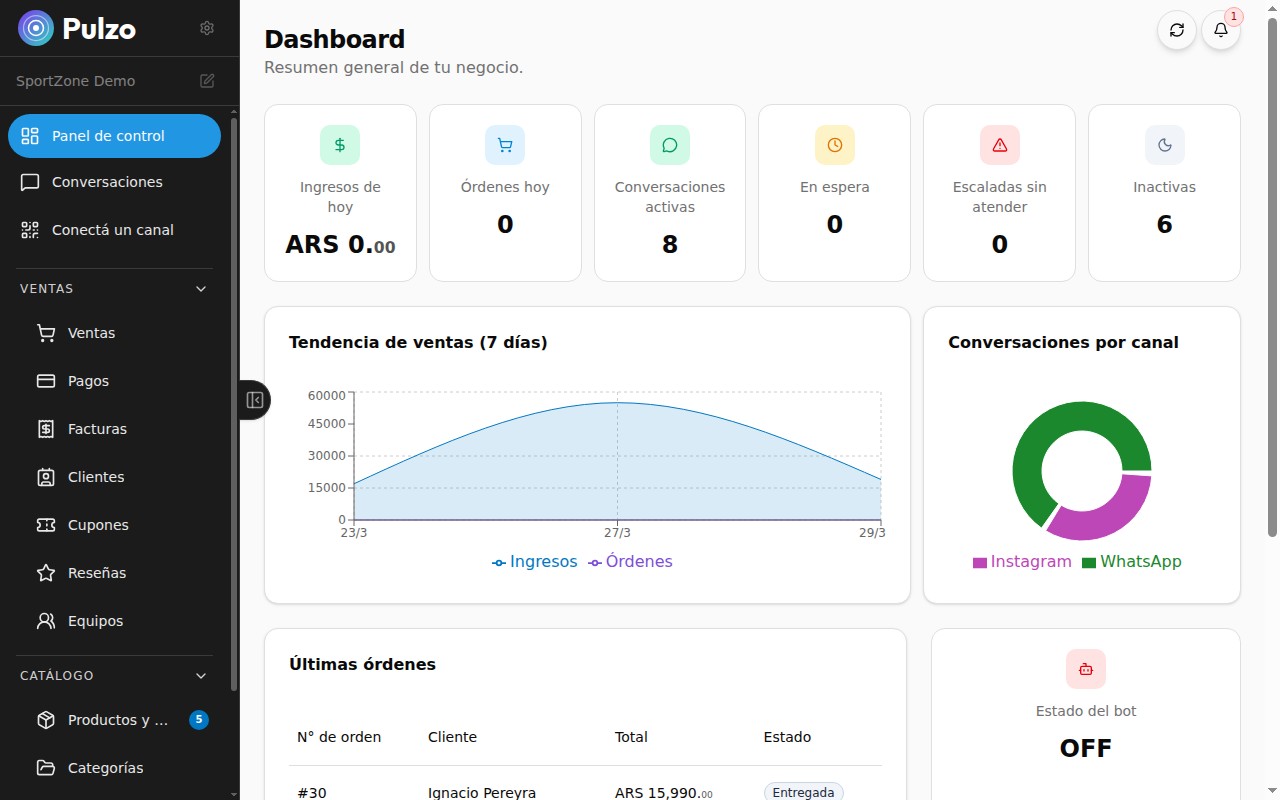This screenshot has width=1280, height=800.
Task: Open the Cupones page
Action: 98,525
